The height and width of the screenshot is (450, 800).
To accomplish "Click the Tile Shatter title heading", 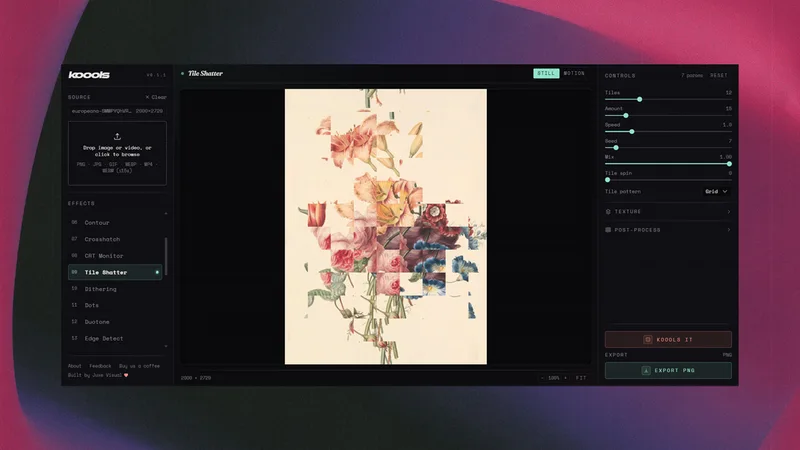I will [205, 73].
